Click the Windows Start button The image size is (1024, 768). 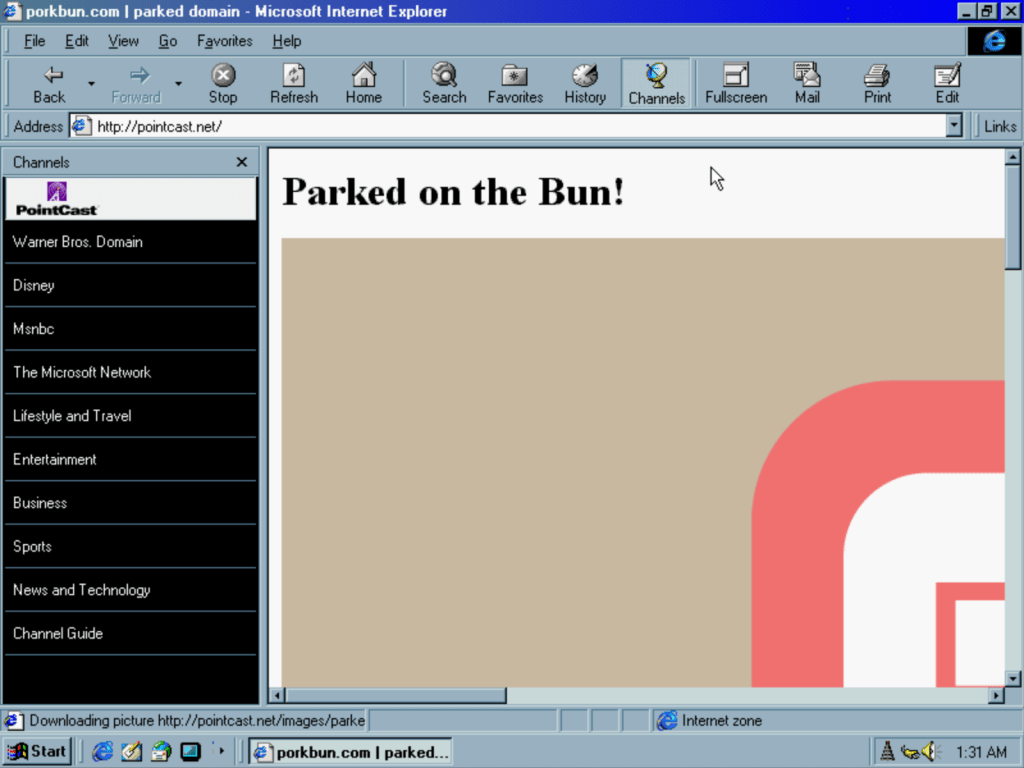pos(37,751)
